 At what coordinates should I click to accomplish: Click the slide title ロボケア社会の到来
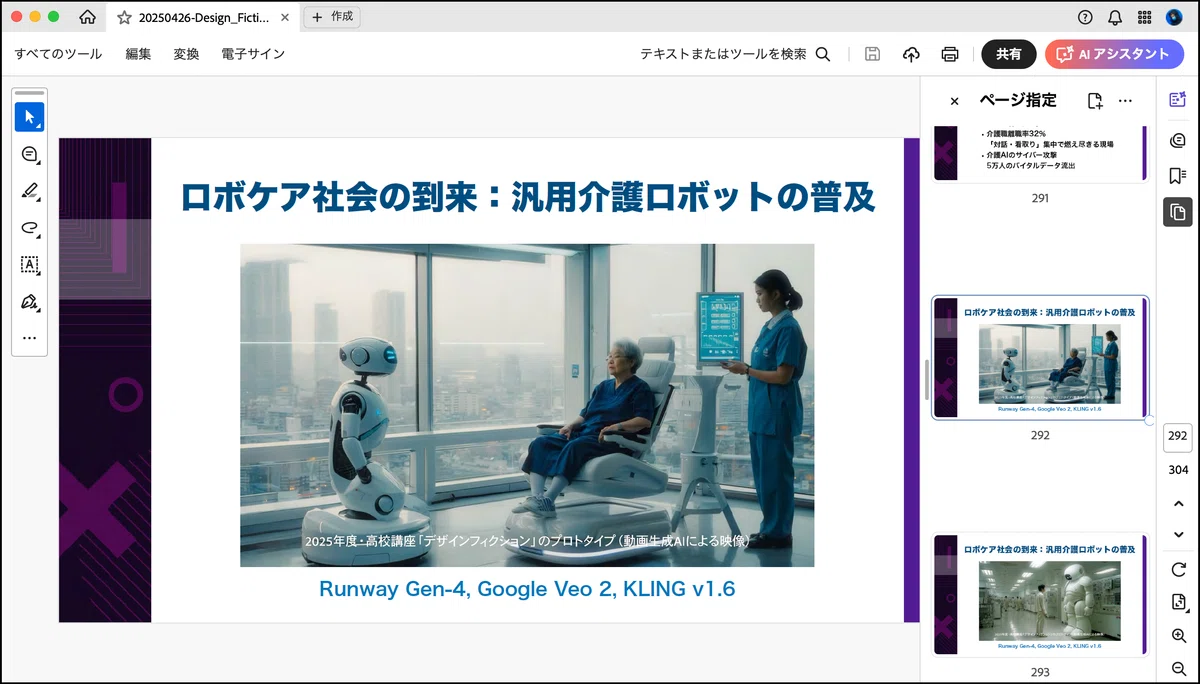pos(527,197)
